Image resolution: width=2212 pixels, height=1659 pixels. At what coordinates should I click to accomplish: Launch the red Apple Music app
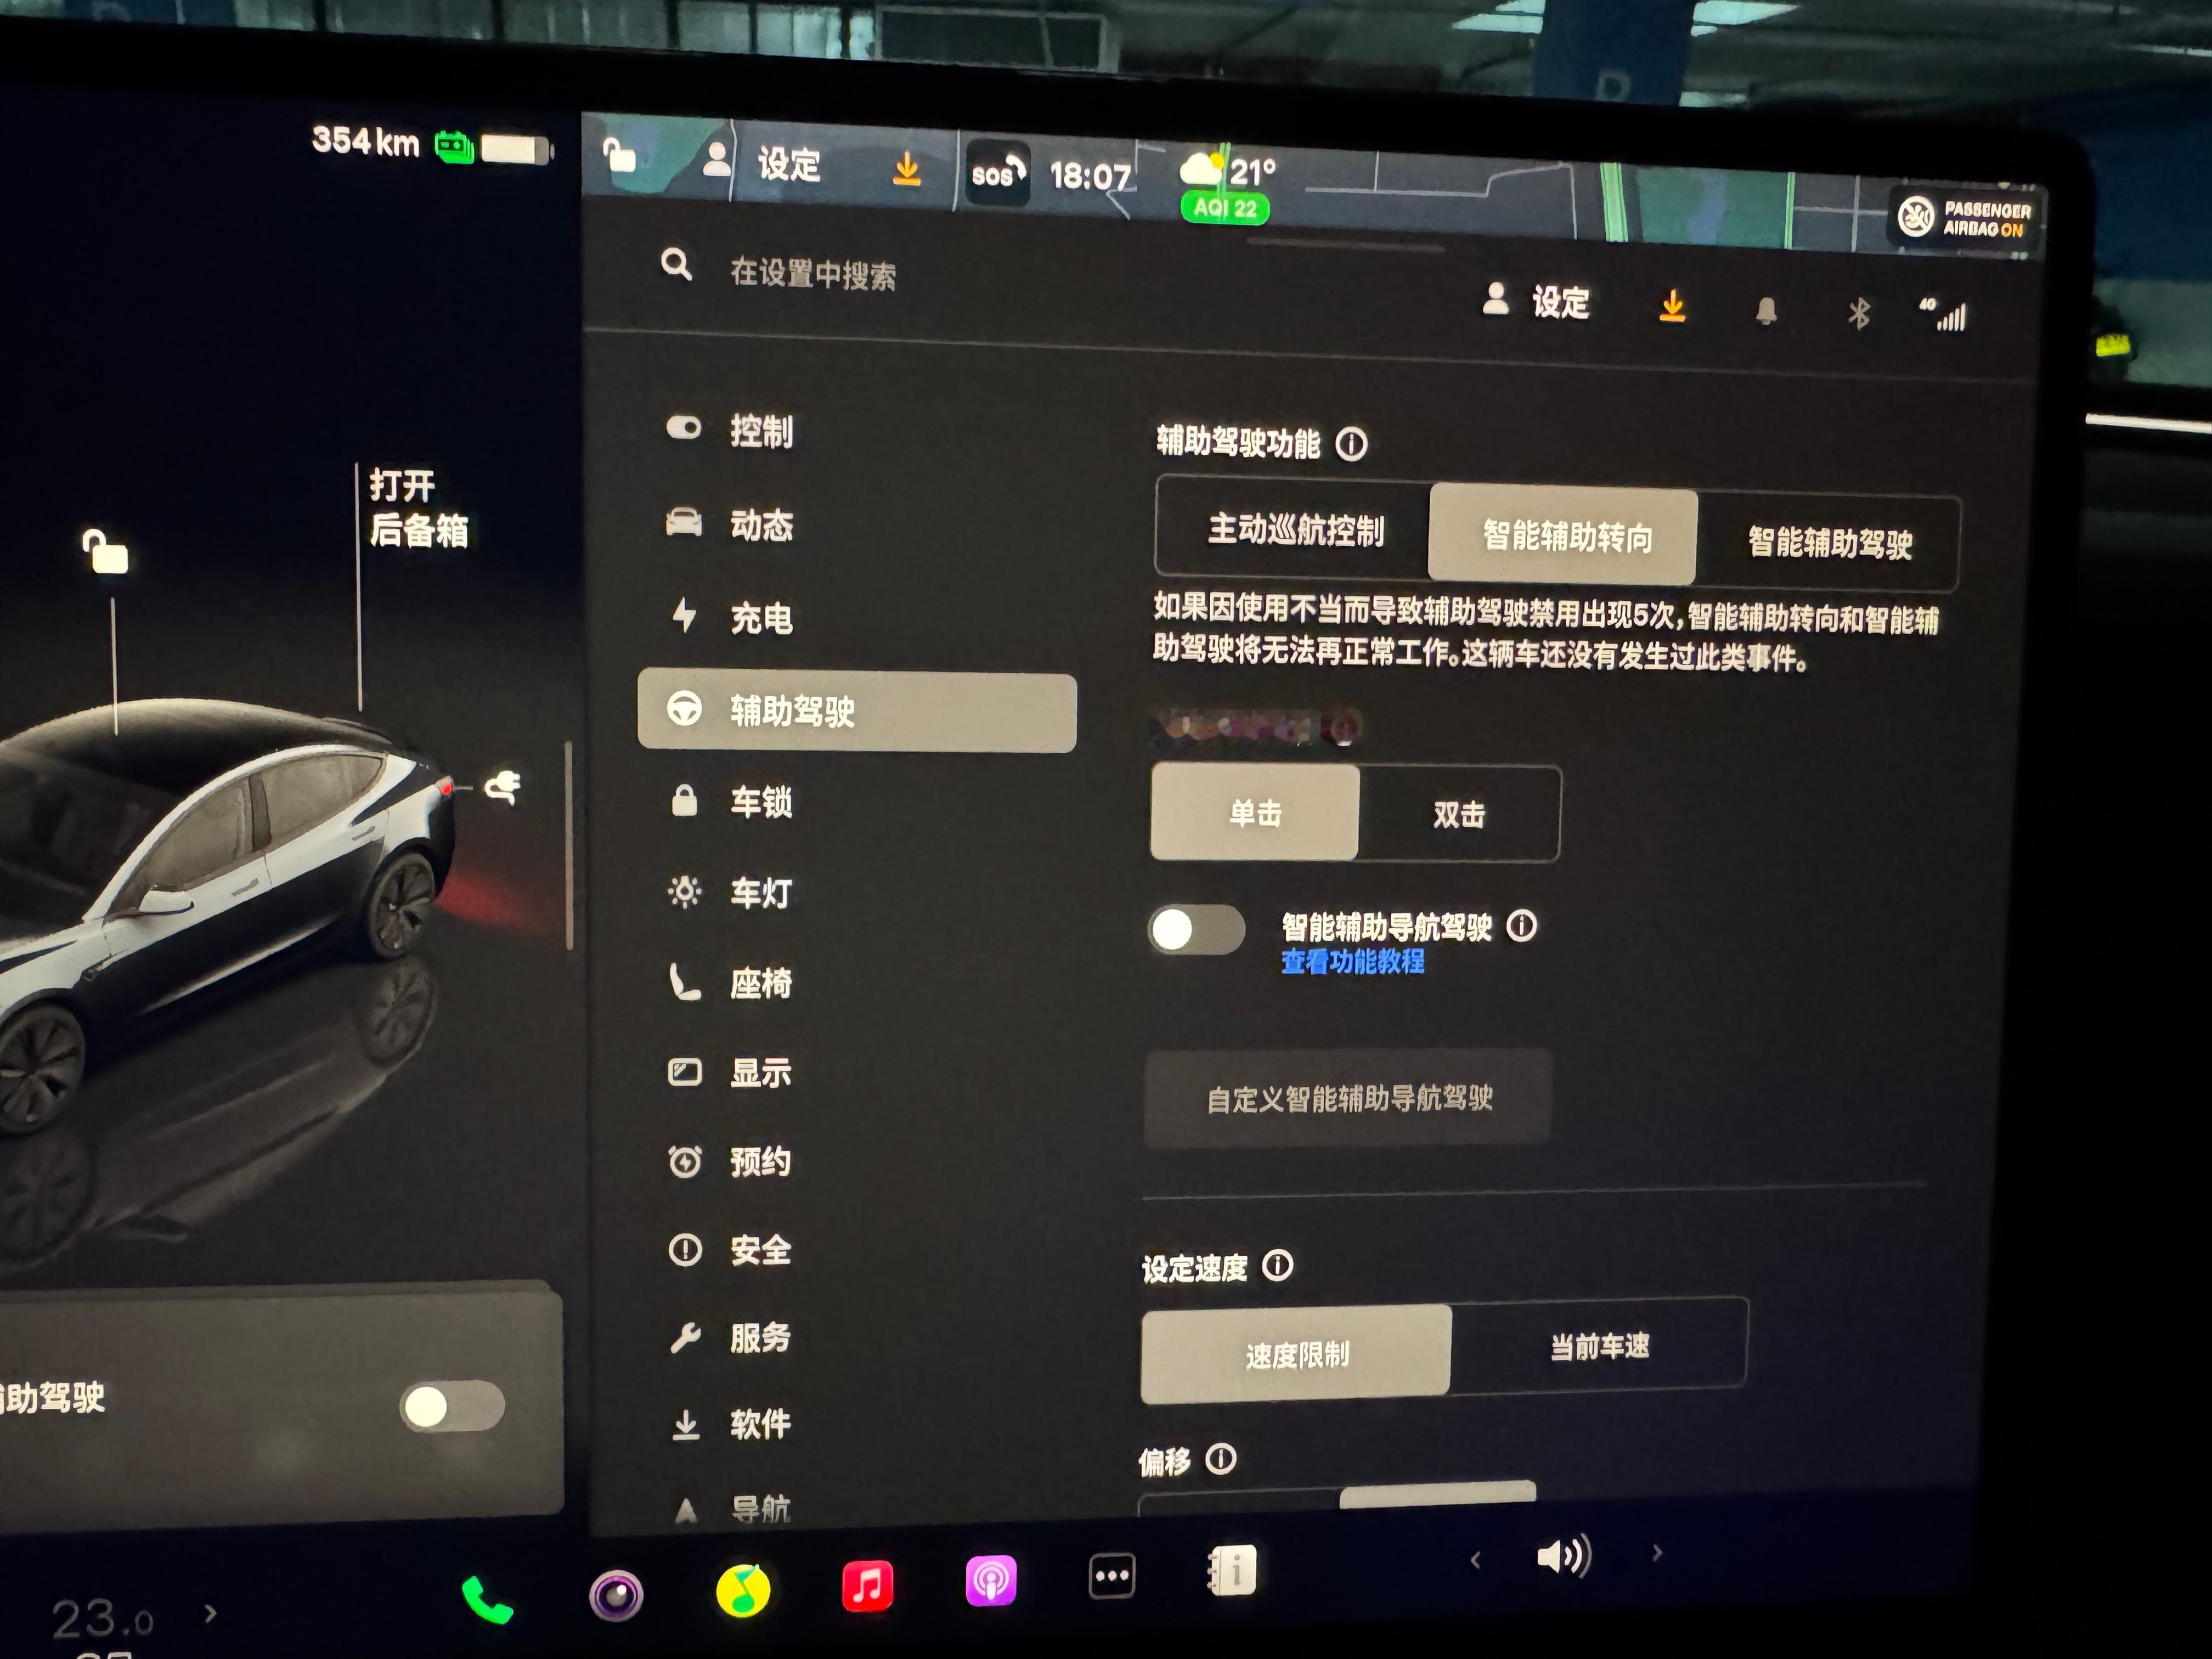coord(867,1586)
